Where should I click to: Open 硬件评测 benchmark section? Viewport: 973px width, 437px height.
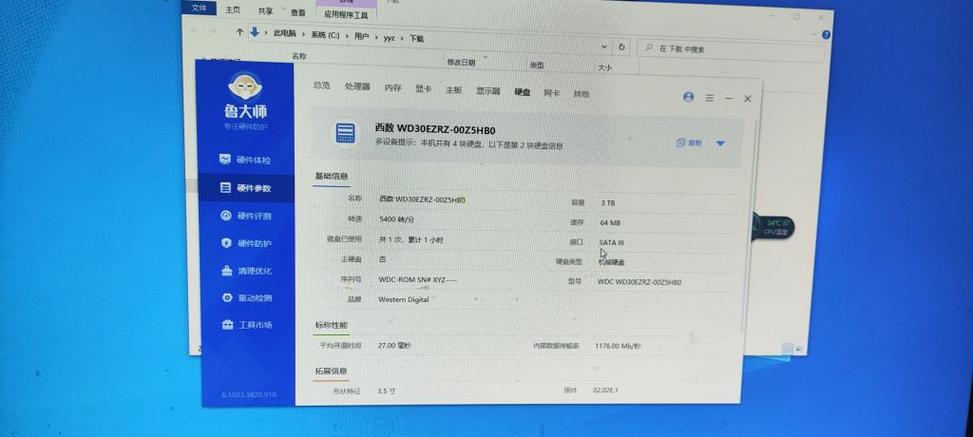point(246,215)
